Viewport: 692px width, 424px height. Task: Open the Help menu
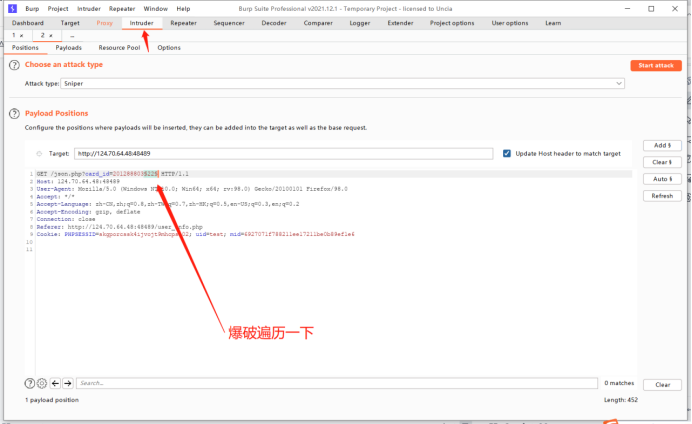pos(183,9)
